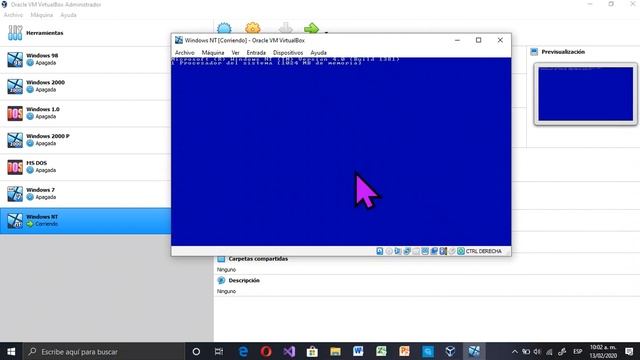Open Archivo menu in Windows NT window
The width and height of the screenshot is (640, 360).
click(x=184, y=53)
